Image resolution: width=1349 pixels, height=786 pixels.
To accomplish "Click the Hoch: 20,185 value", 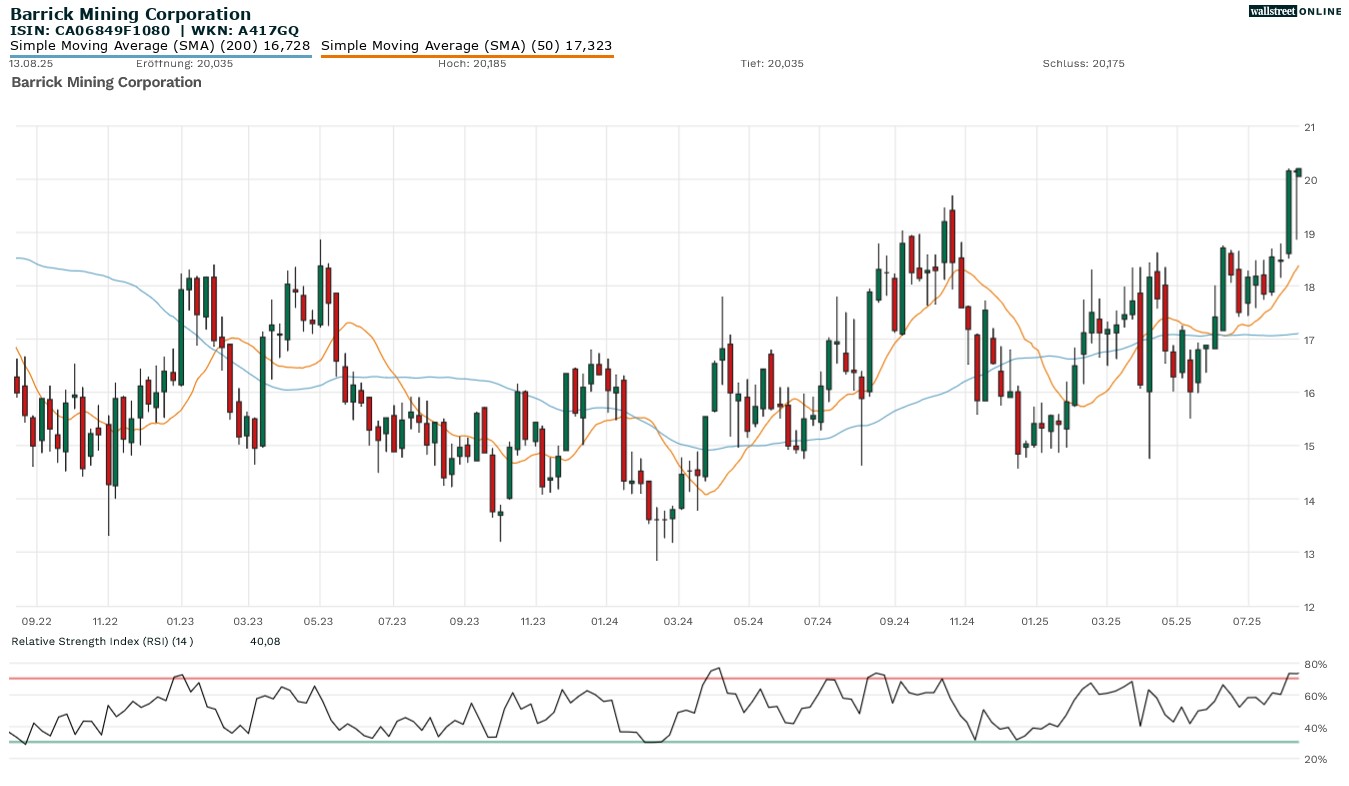I will 472,64.
